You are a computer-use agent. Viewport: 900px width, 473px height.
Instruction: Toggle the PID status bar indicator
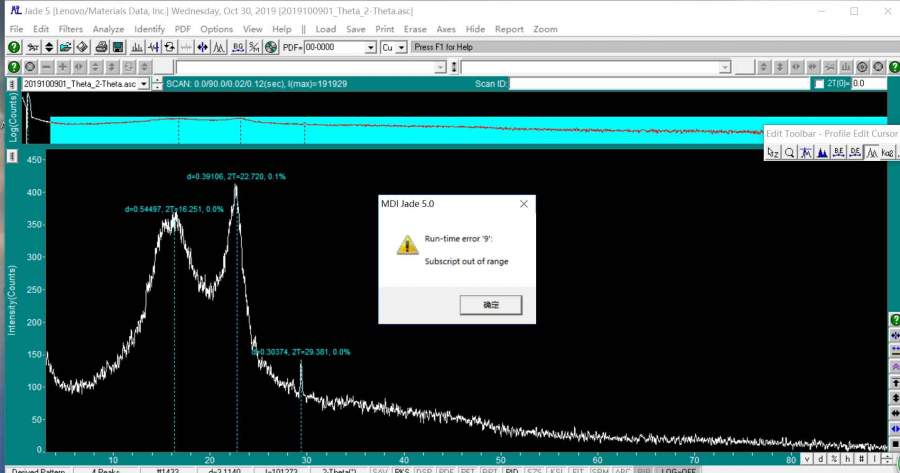[x=512, y=469]
